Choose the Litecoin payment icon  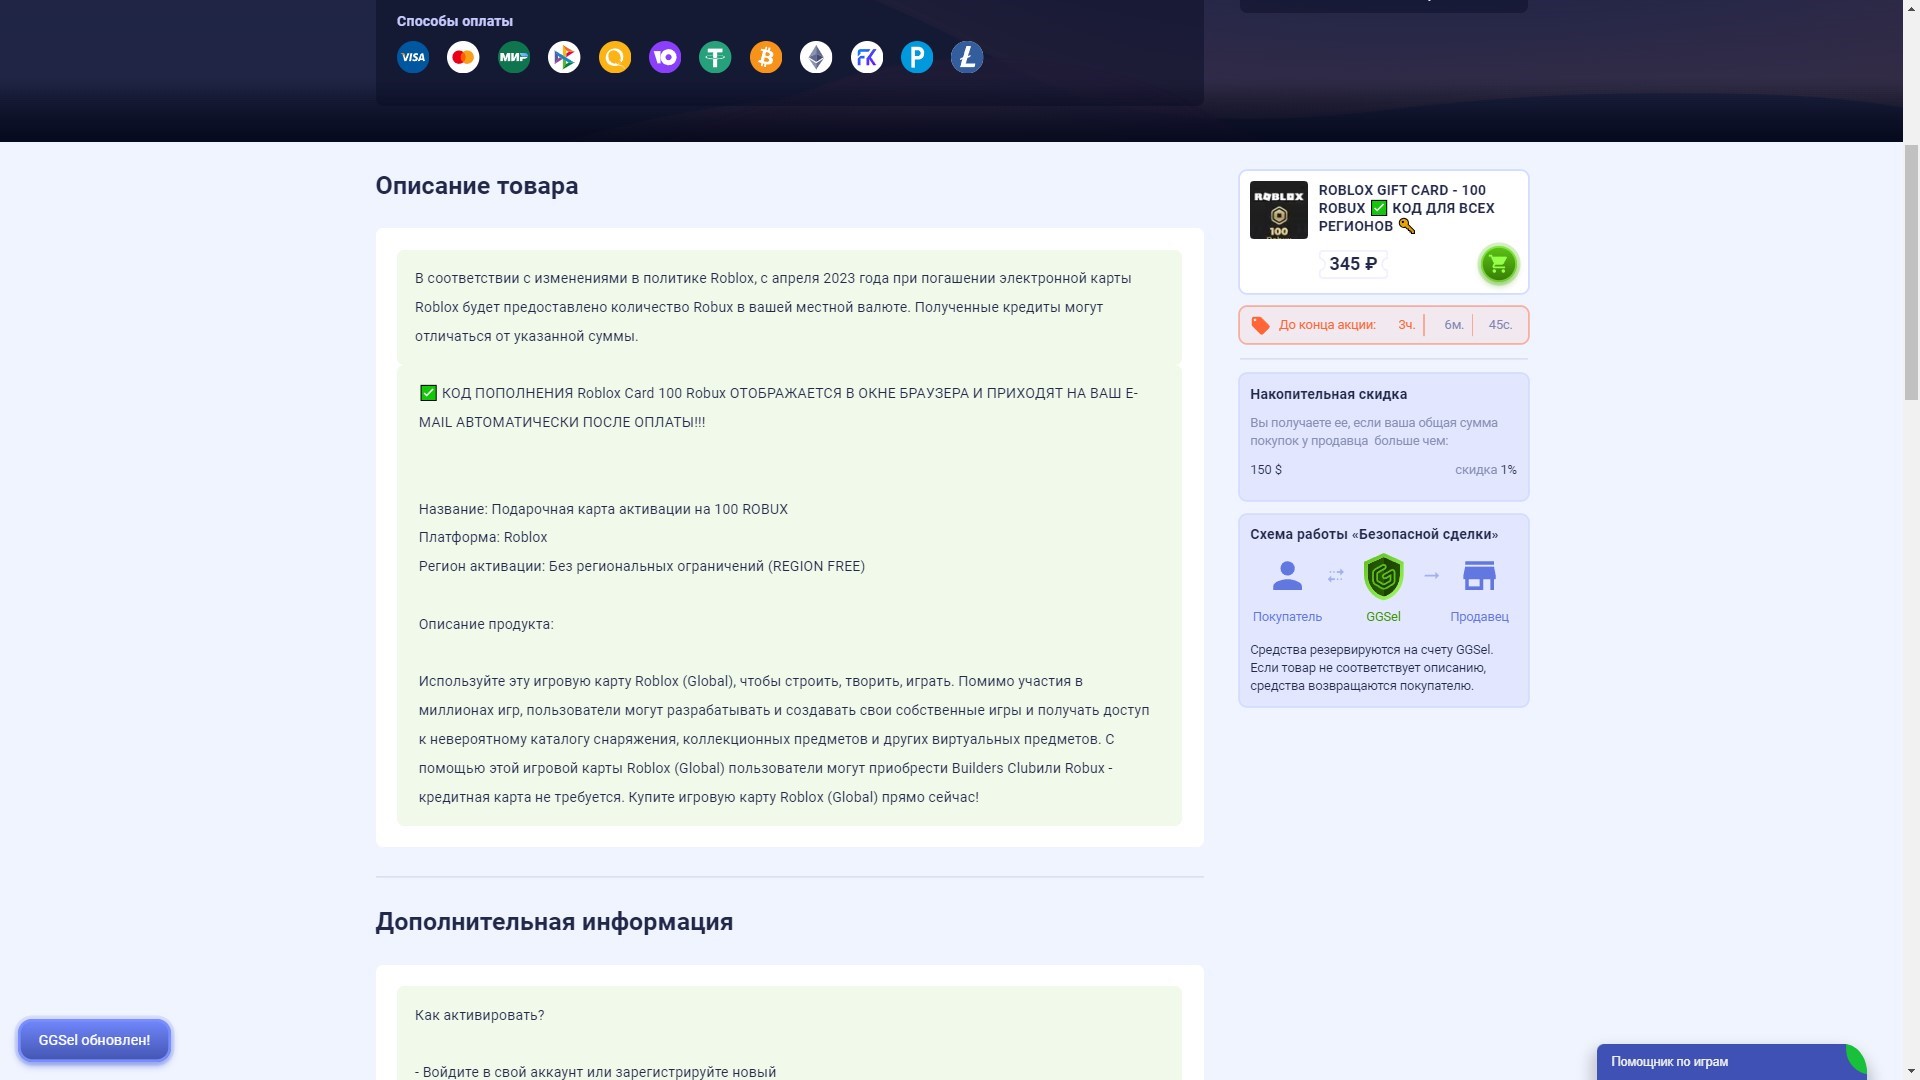pyautogui.click(x=967, y=57)
